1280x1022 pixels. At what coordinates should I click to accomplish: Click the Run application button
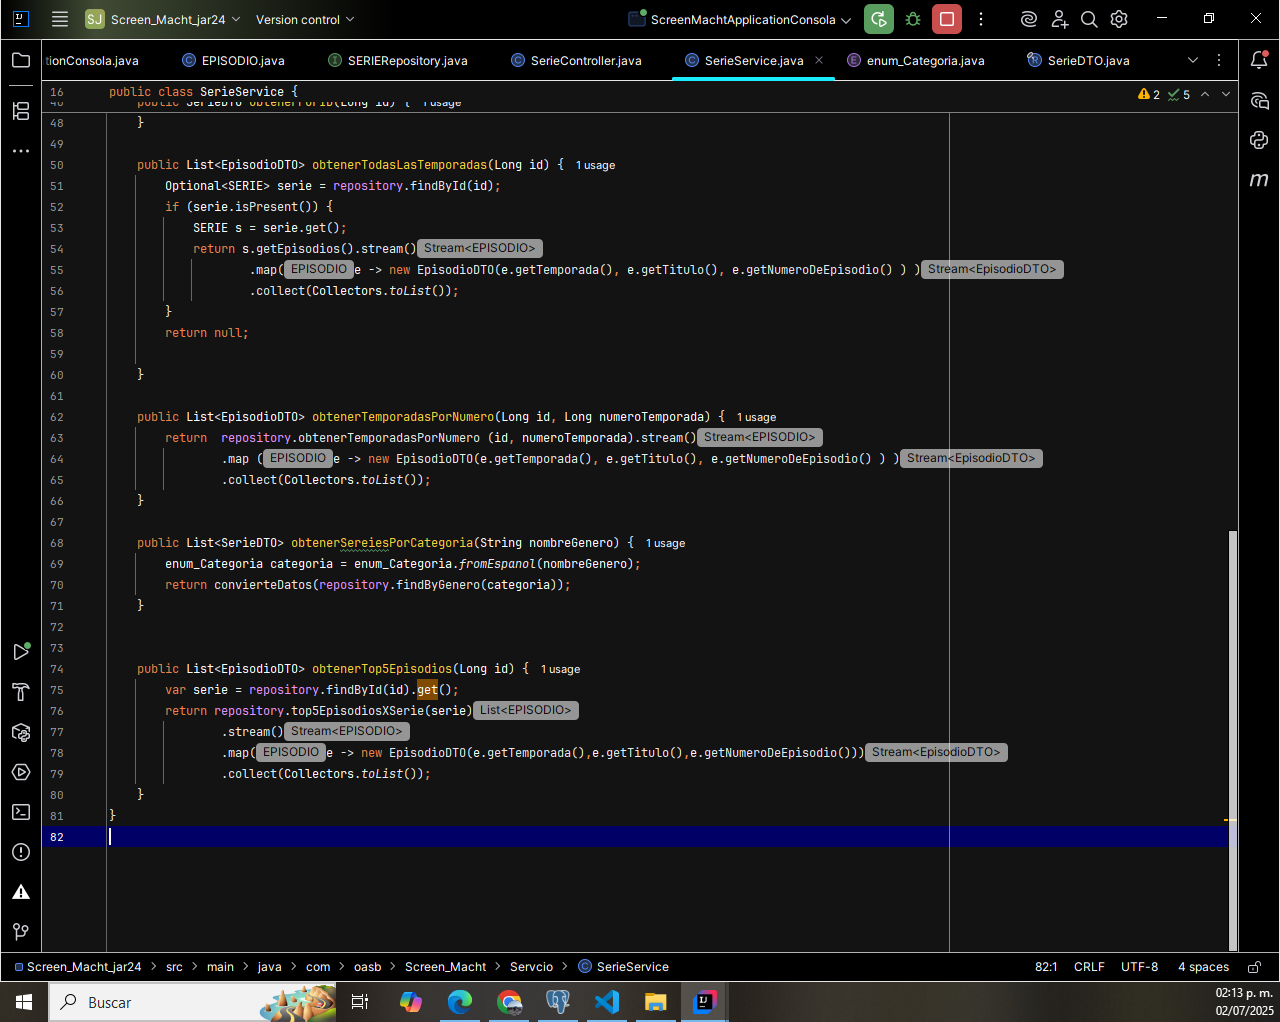(x=879, y=19)
